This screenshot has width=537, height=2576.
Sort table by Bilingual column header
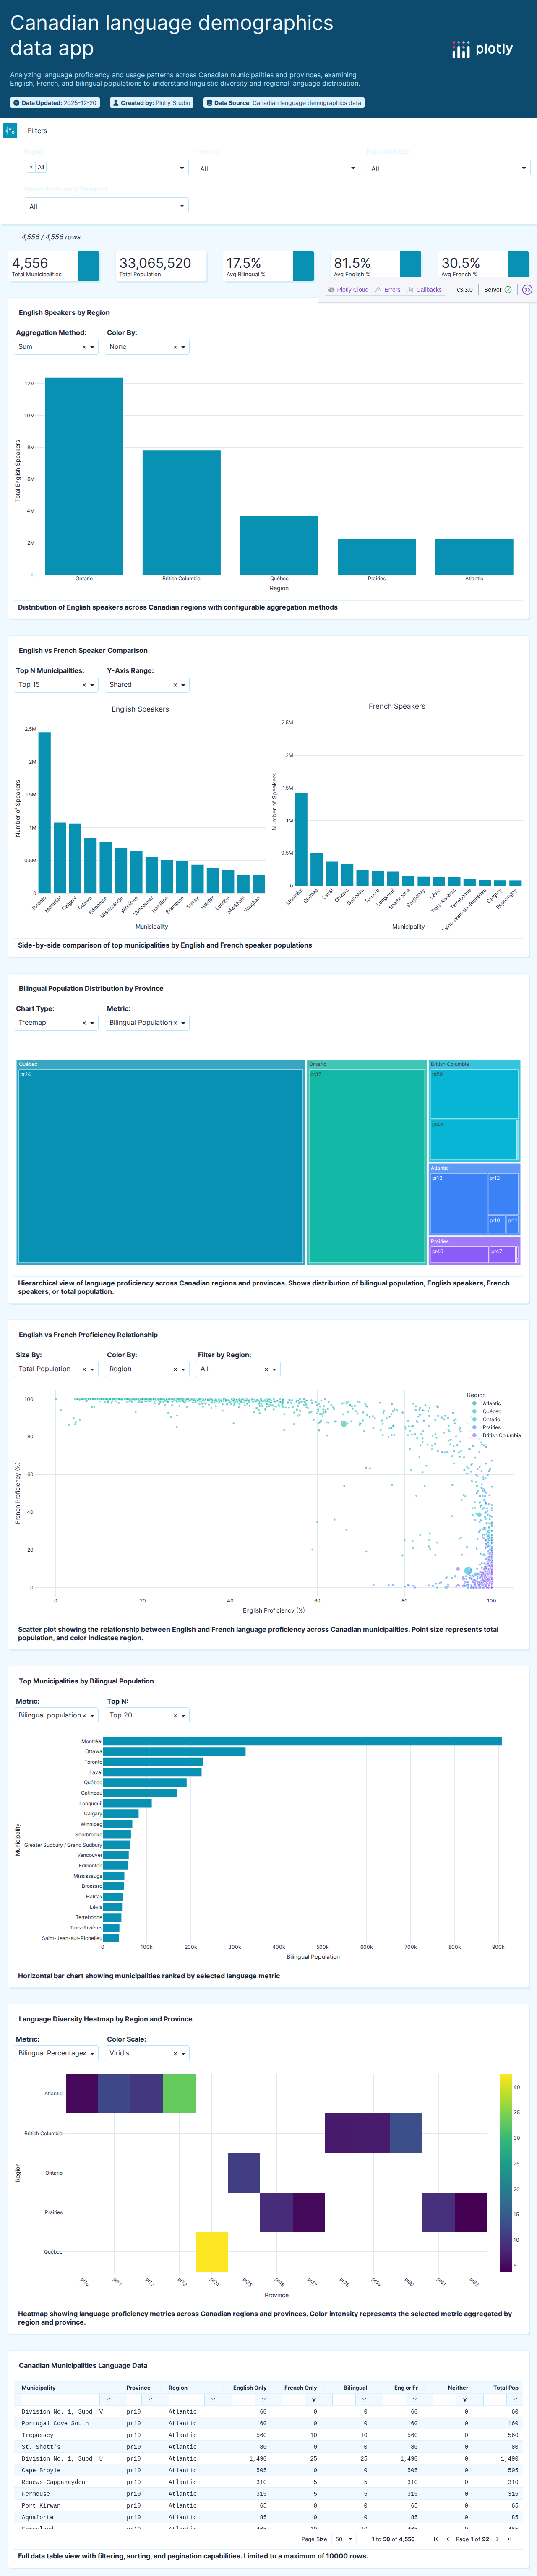(x=355, y=2387)
